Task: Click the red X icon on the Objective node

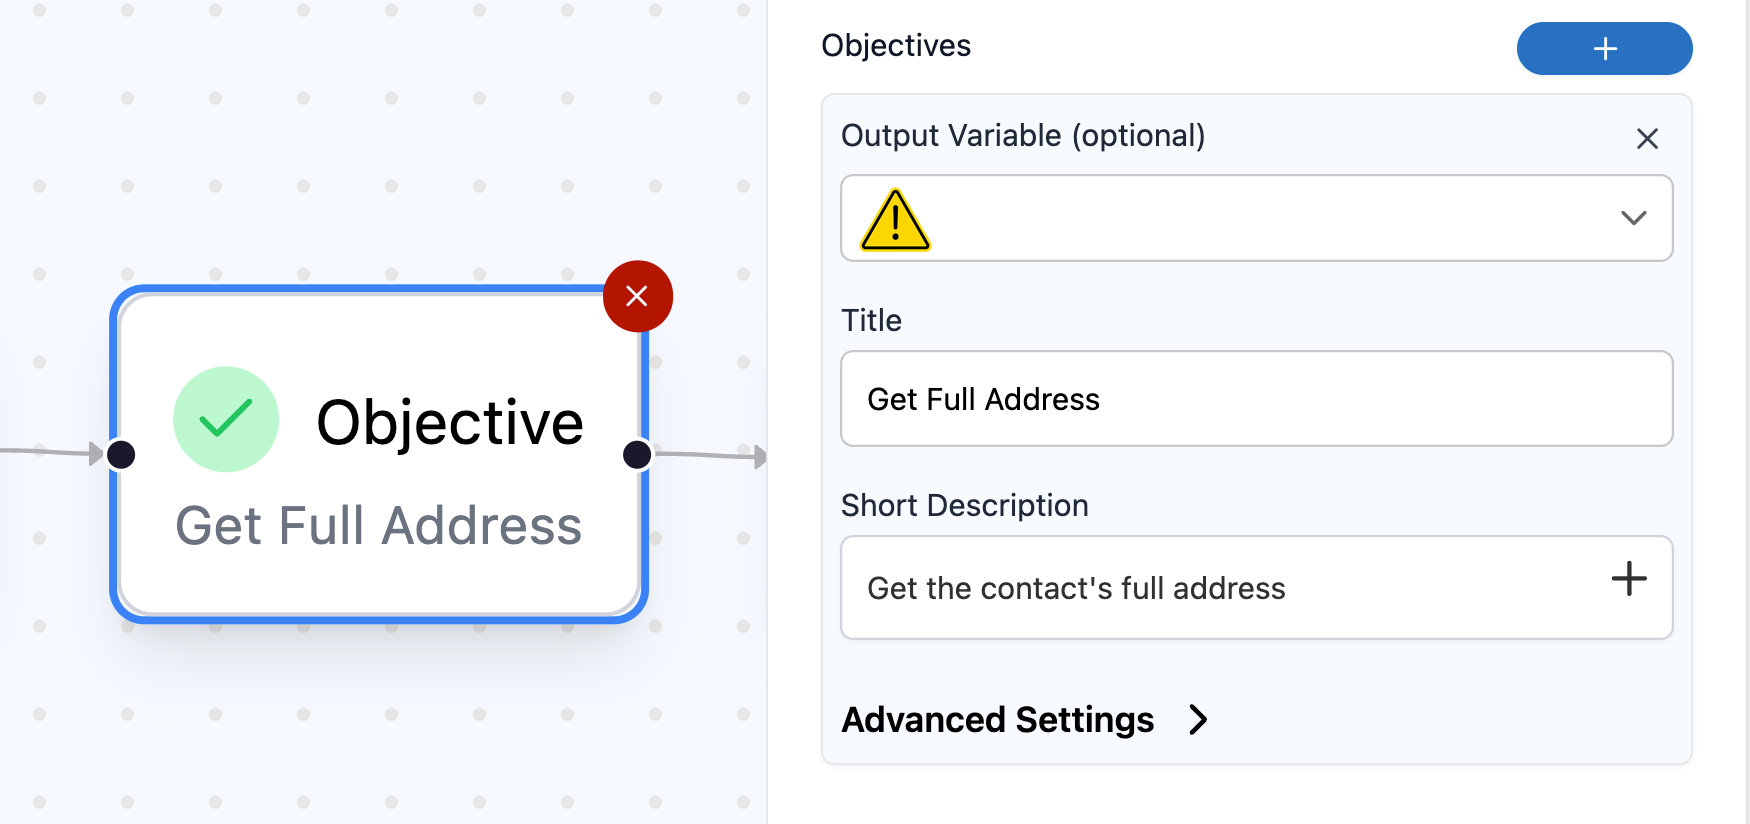Action: coord(638,295)
